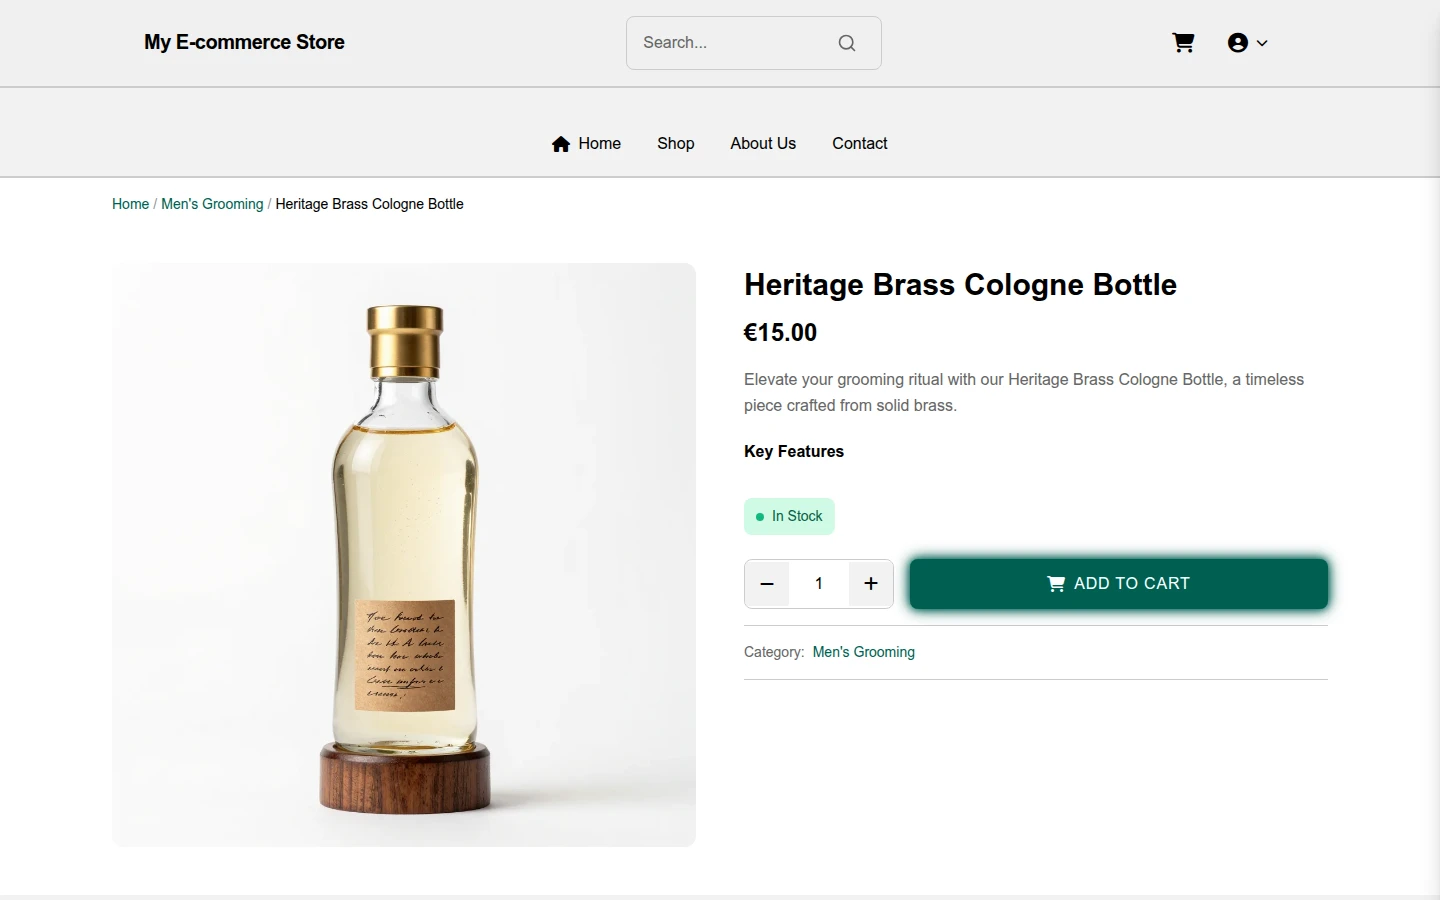
Task: Open the shopping cart icon
Action: (x=1183, y=43)
